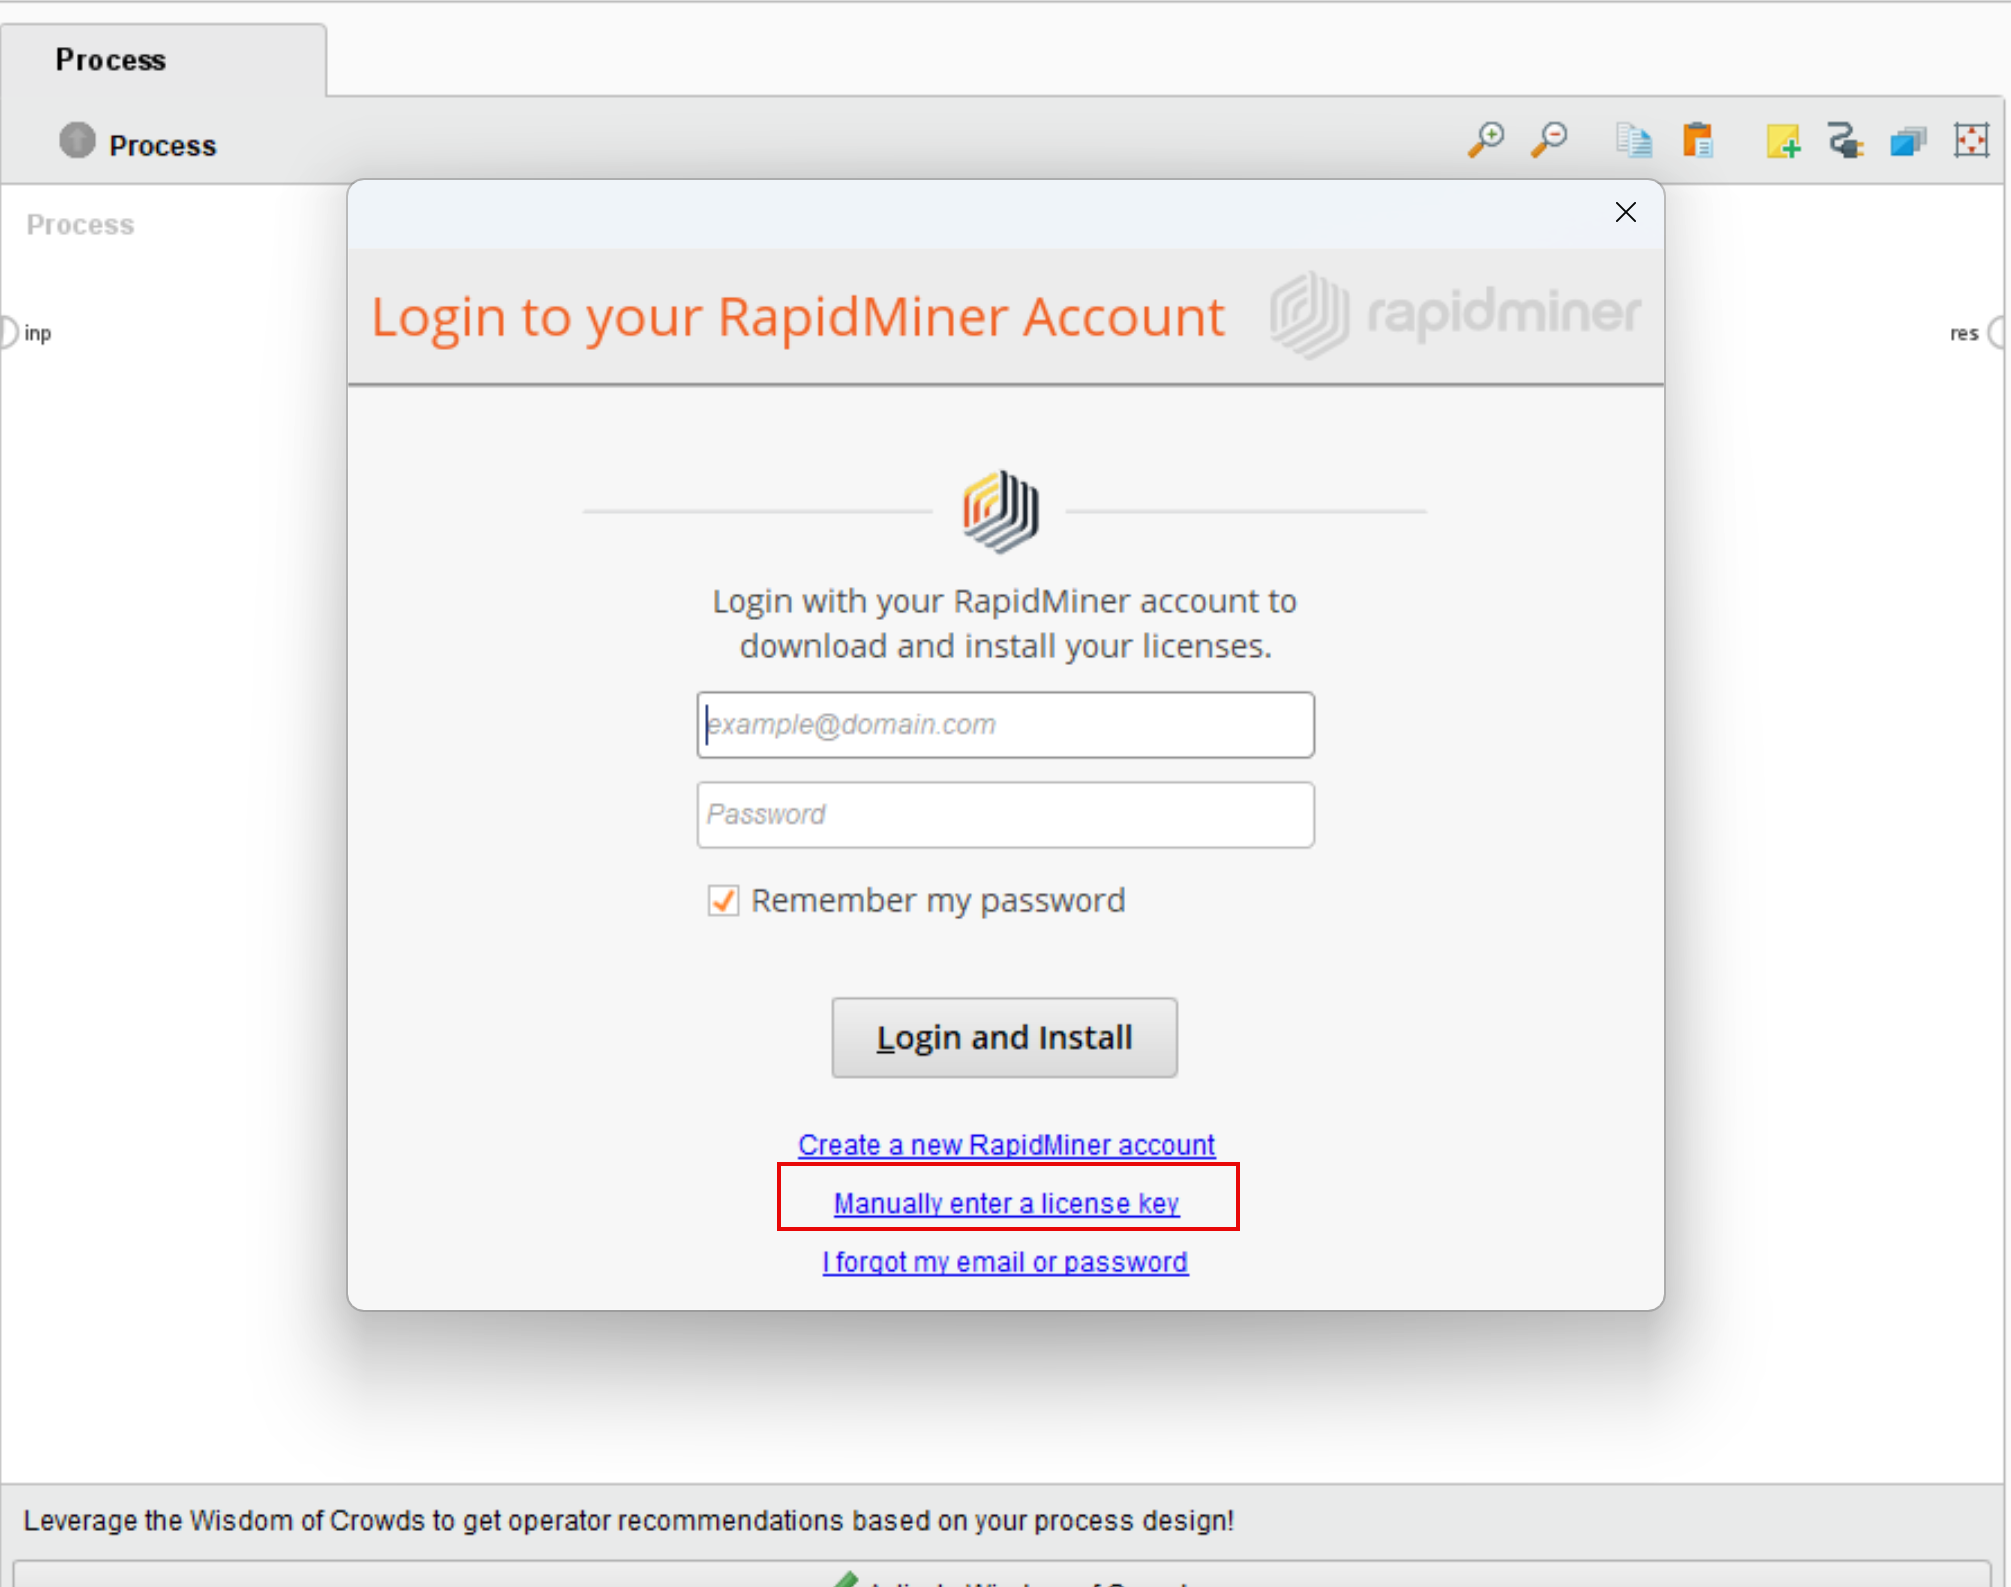Switch to the Process tab
Image resolution: width=2011 pixels, height=1587 pixels.
point(111,60)
